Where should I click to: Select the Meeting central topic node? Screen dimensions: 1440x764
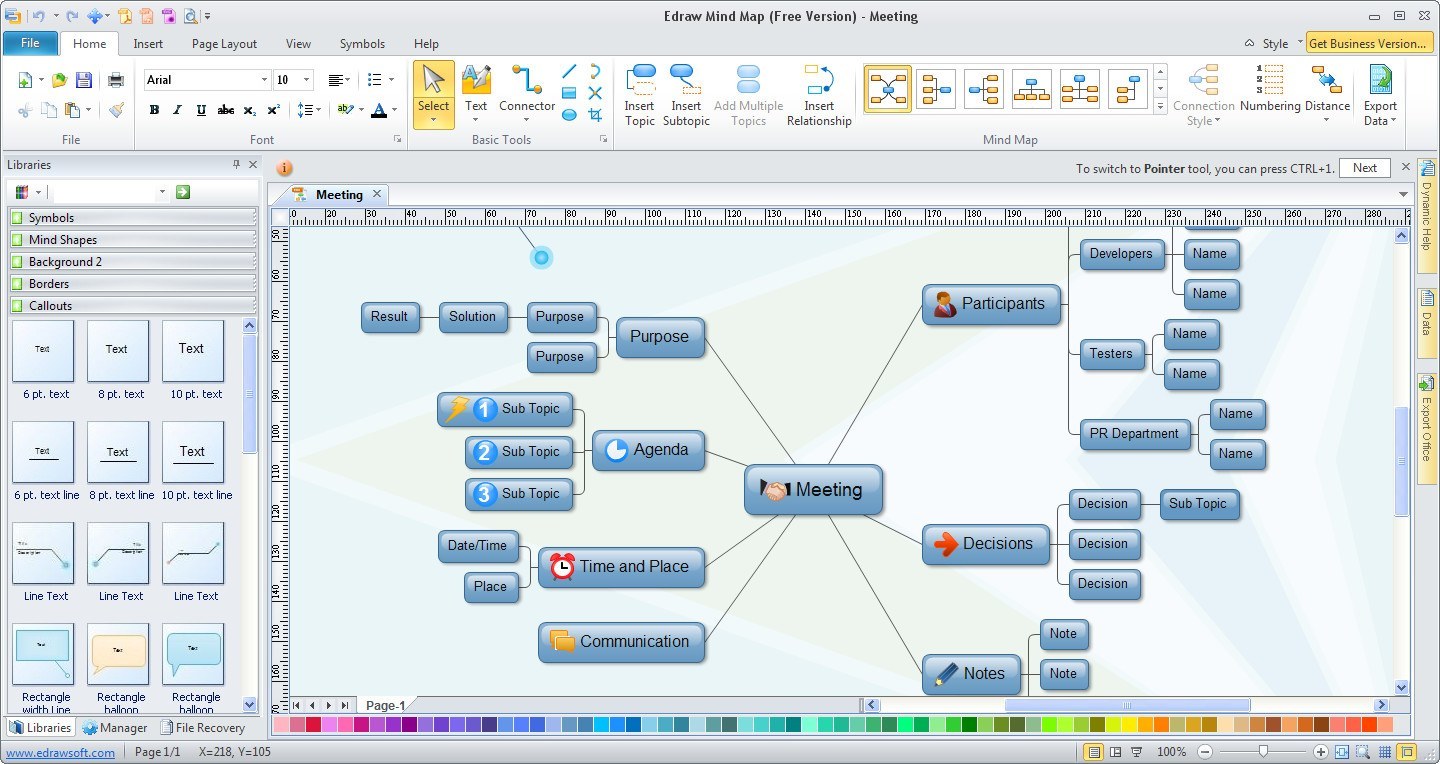[813, 490]
